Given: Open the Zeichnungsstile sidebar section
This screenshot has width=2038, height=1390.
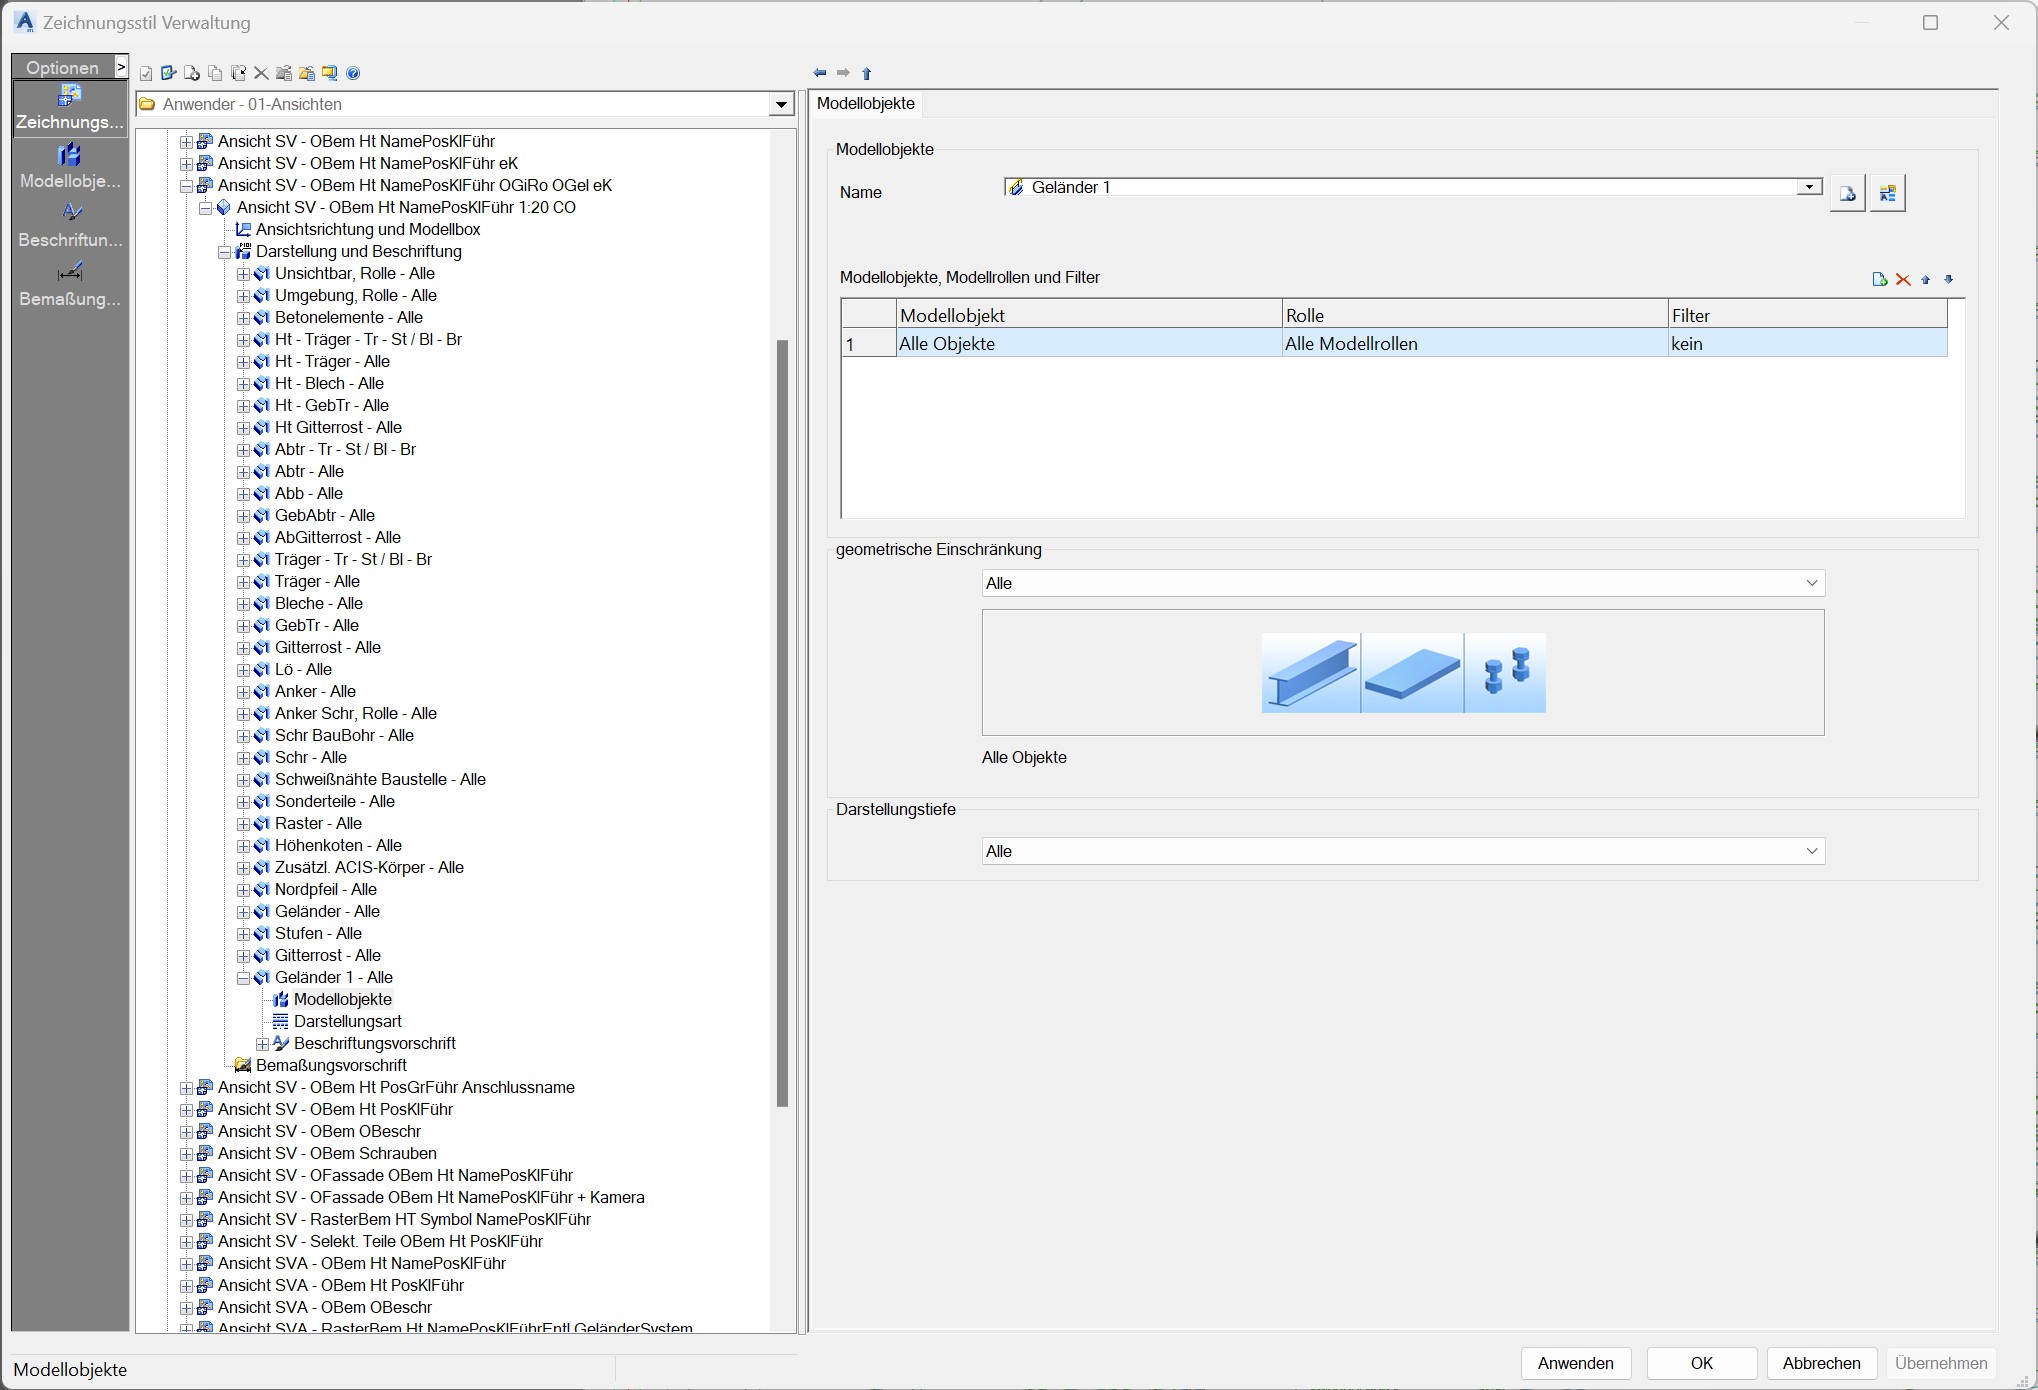Looking at the screenshot, I should [70, 108].
